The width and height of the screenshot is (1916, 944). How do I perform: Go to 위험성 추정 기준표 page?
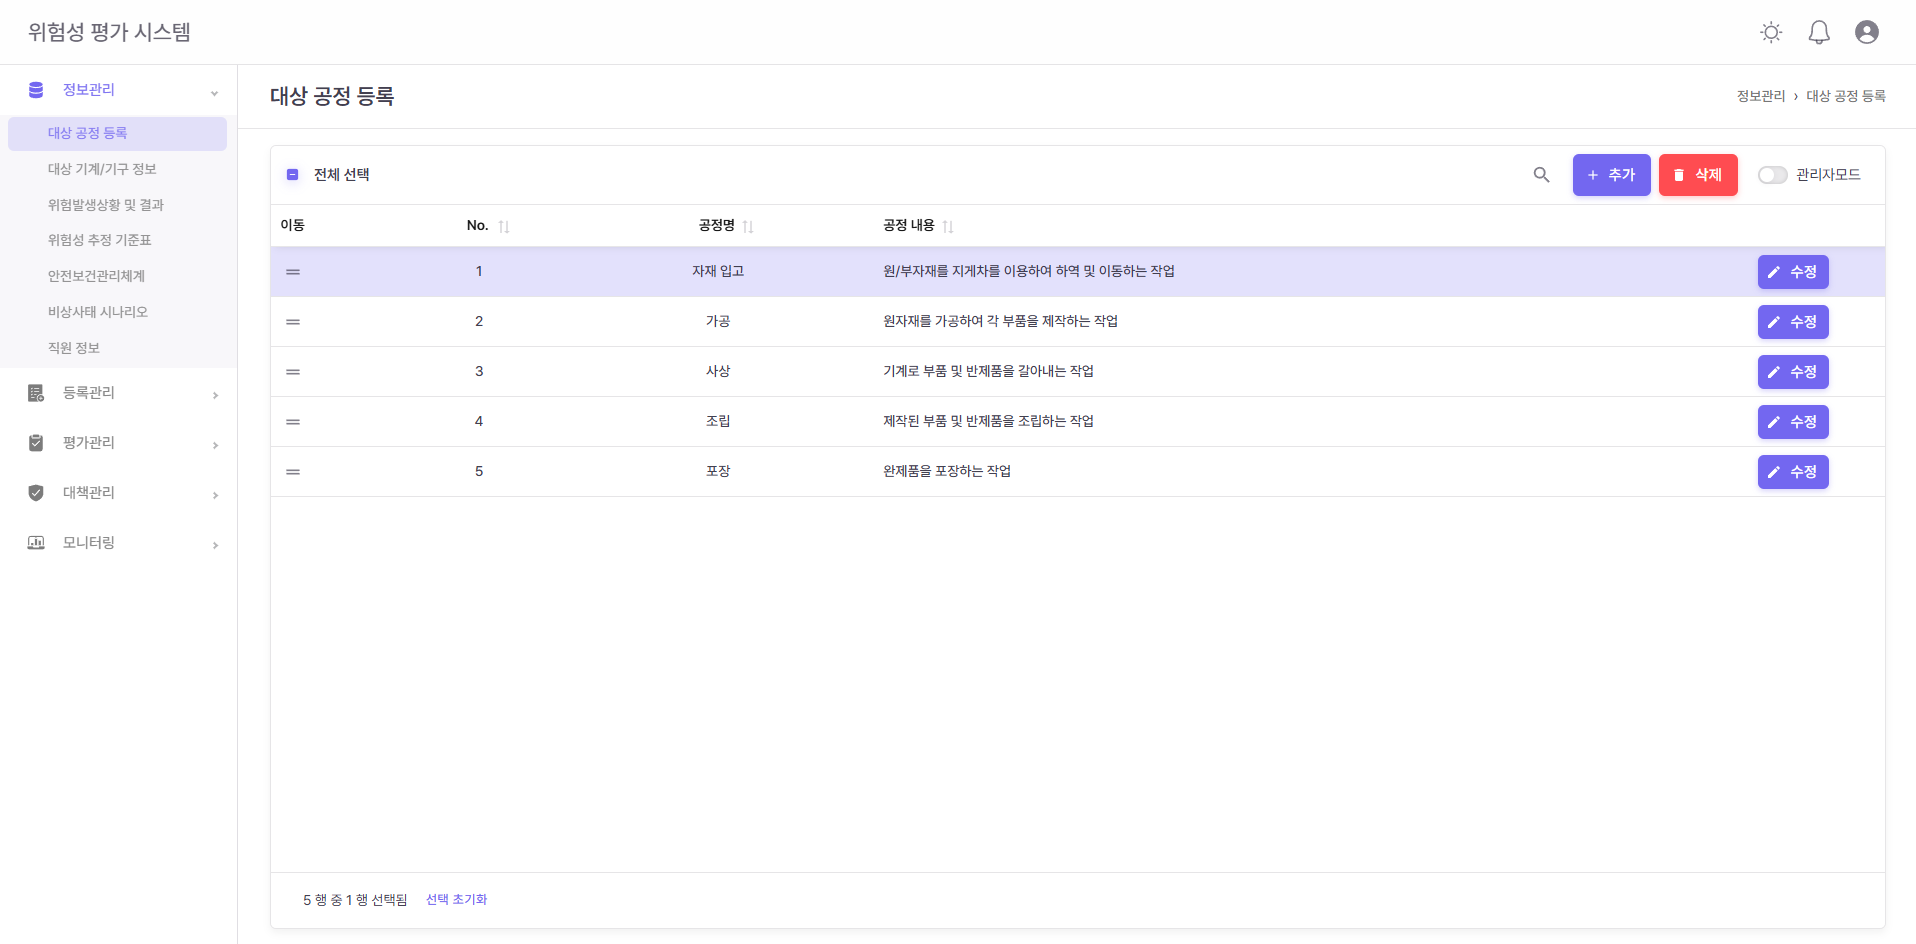100,240
